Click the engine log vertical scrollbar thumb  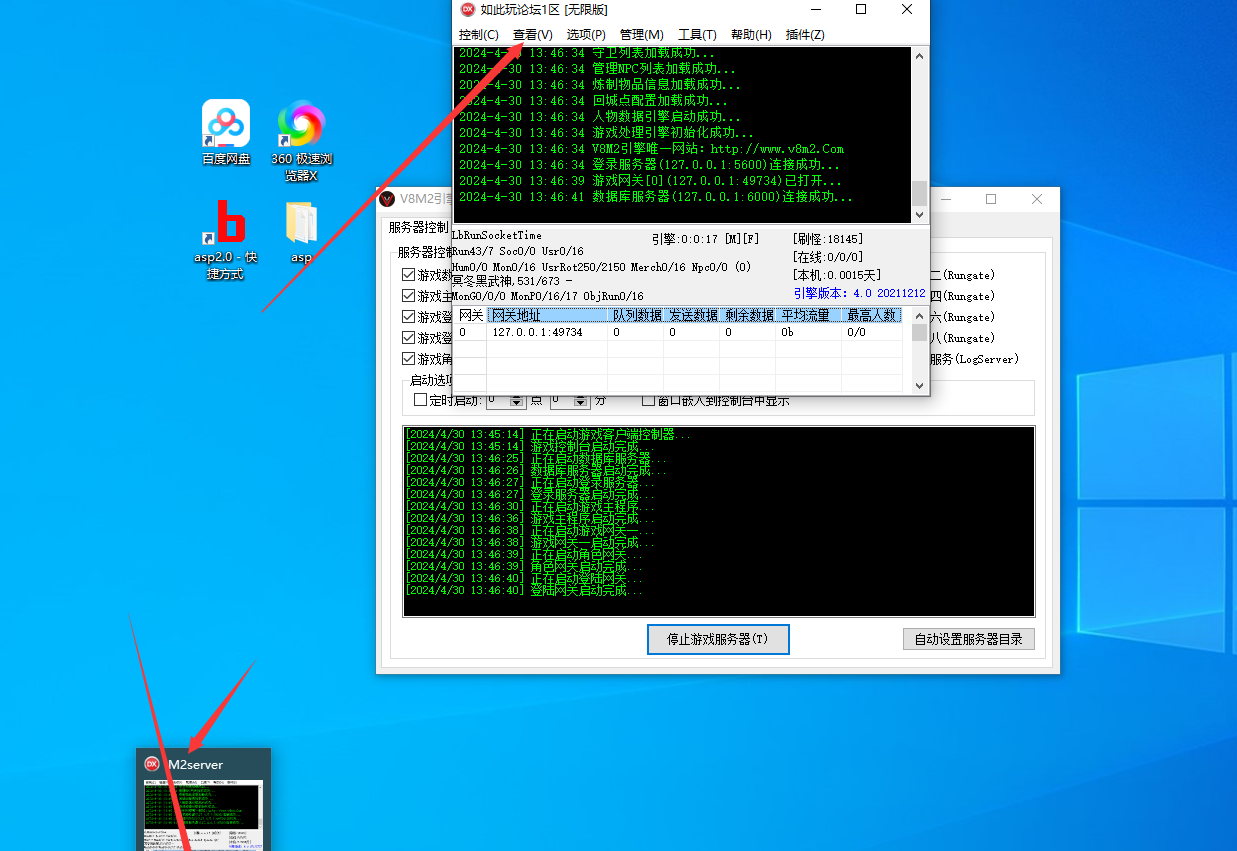[x=919, y=193]
